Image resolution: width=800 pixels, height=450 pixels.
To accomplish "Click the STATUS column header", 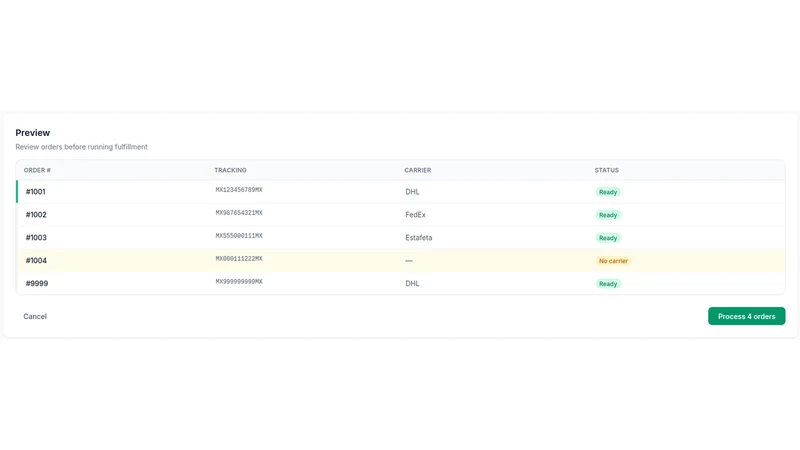I will (x=607, y=170).
